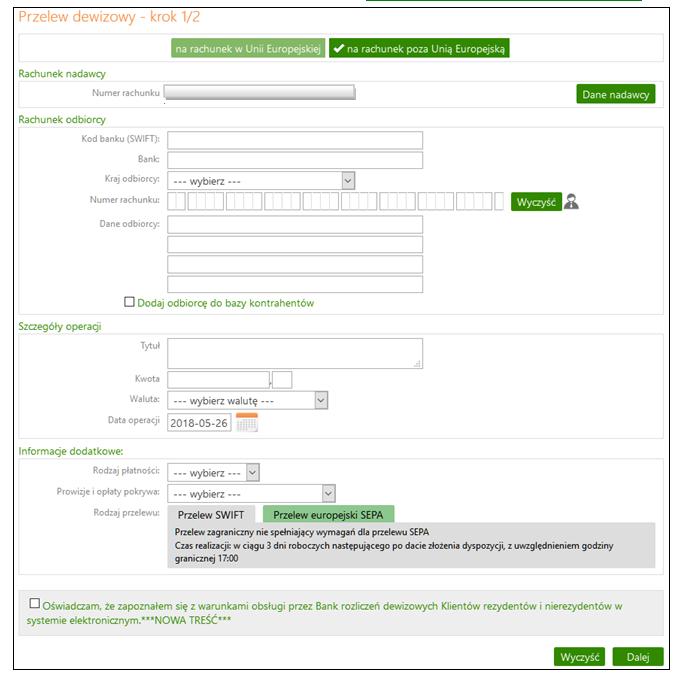Tick the 'Oświadczam, że zapoznałem się' declaration checkbox
The width and height of the screenshot is (683, 673).
[x=34, y=603]
